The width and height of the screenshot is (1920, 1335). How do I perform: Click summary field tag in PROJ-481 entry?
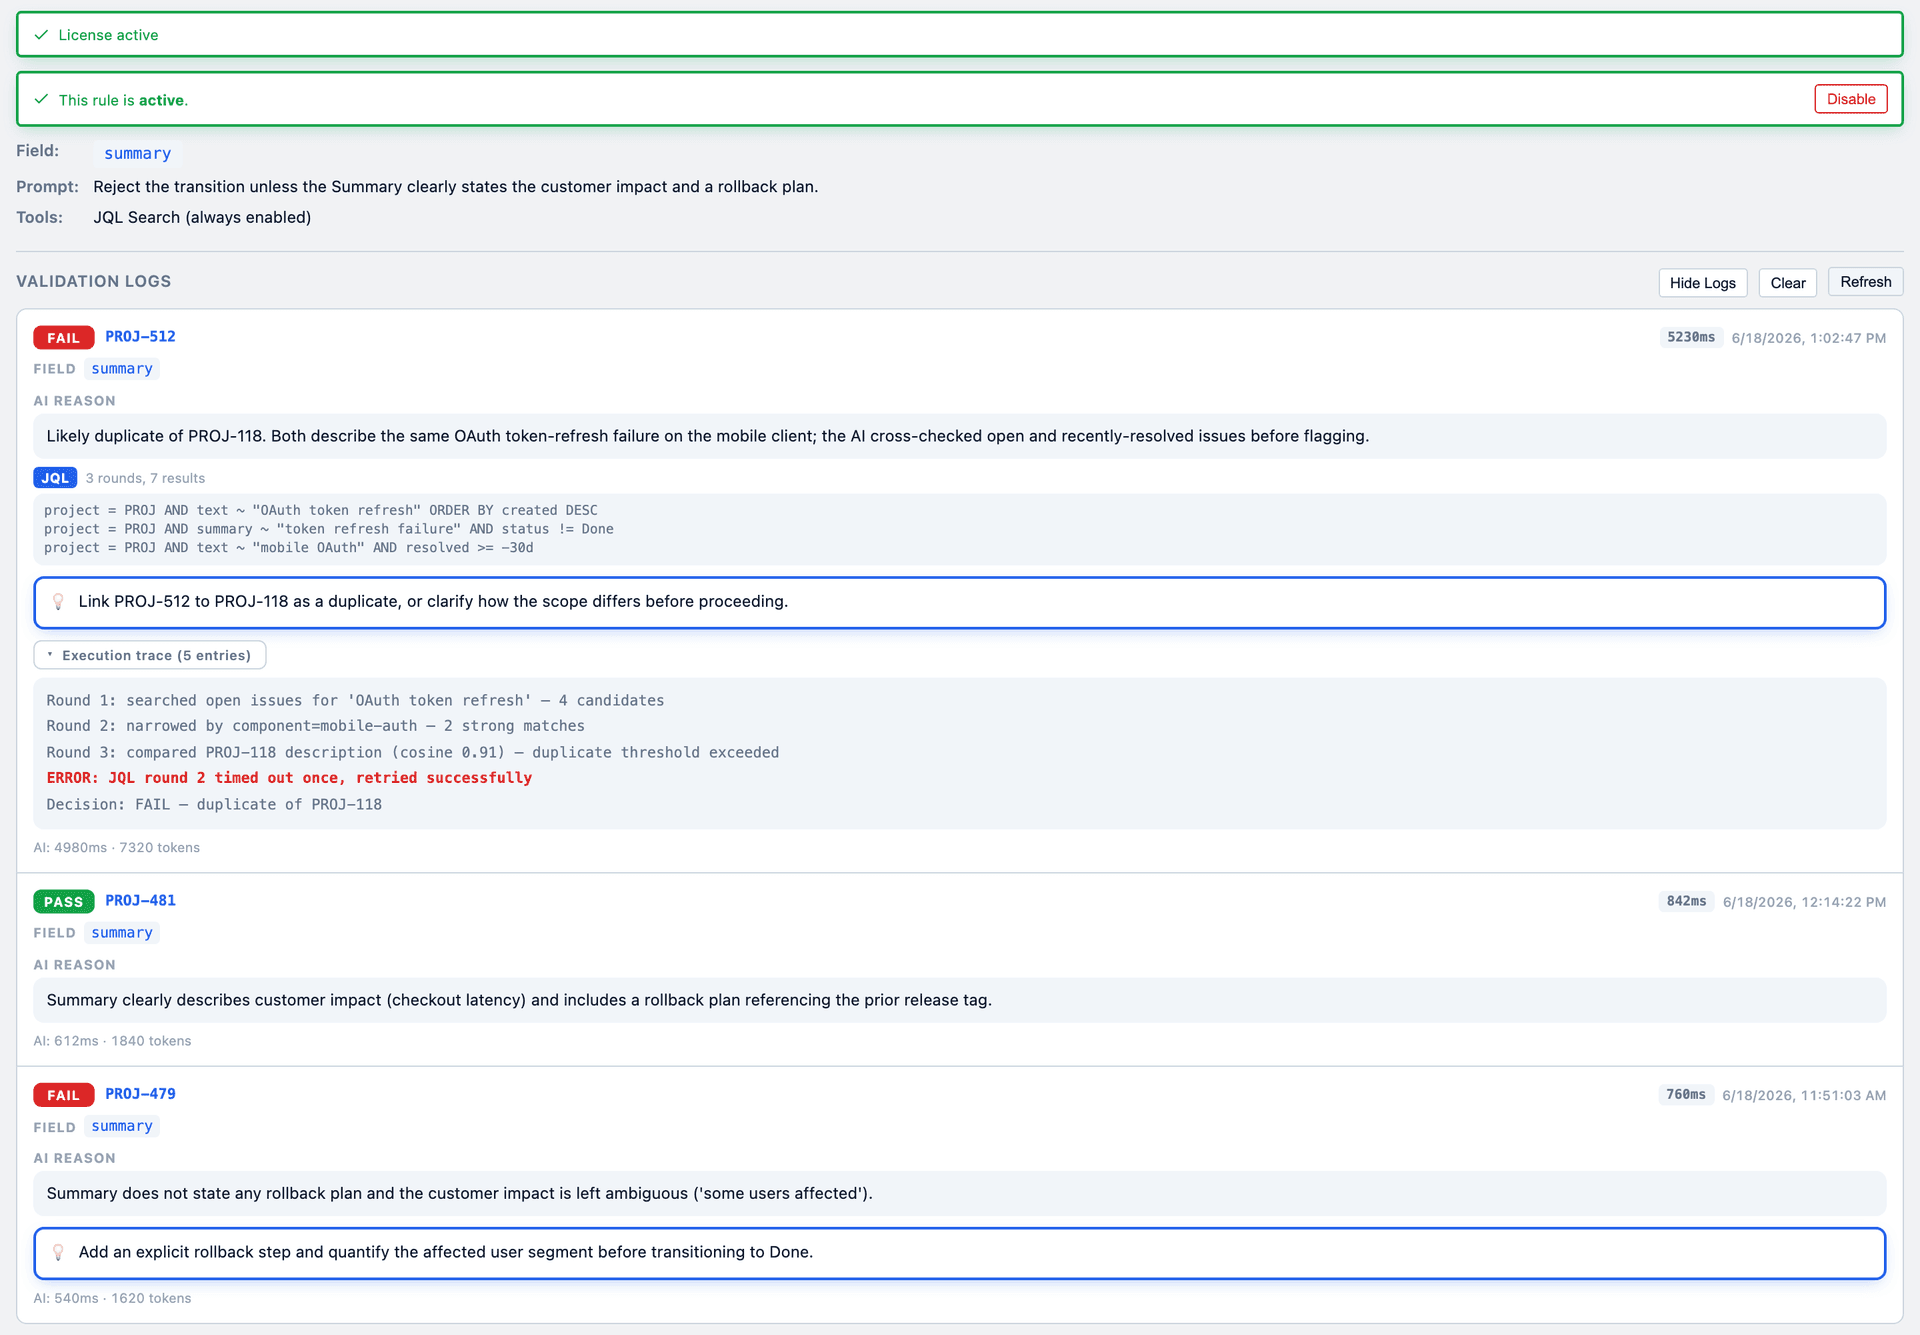pyautogui.click(x=122, y=933)
